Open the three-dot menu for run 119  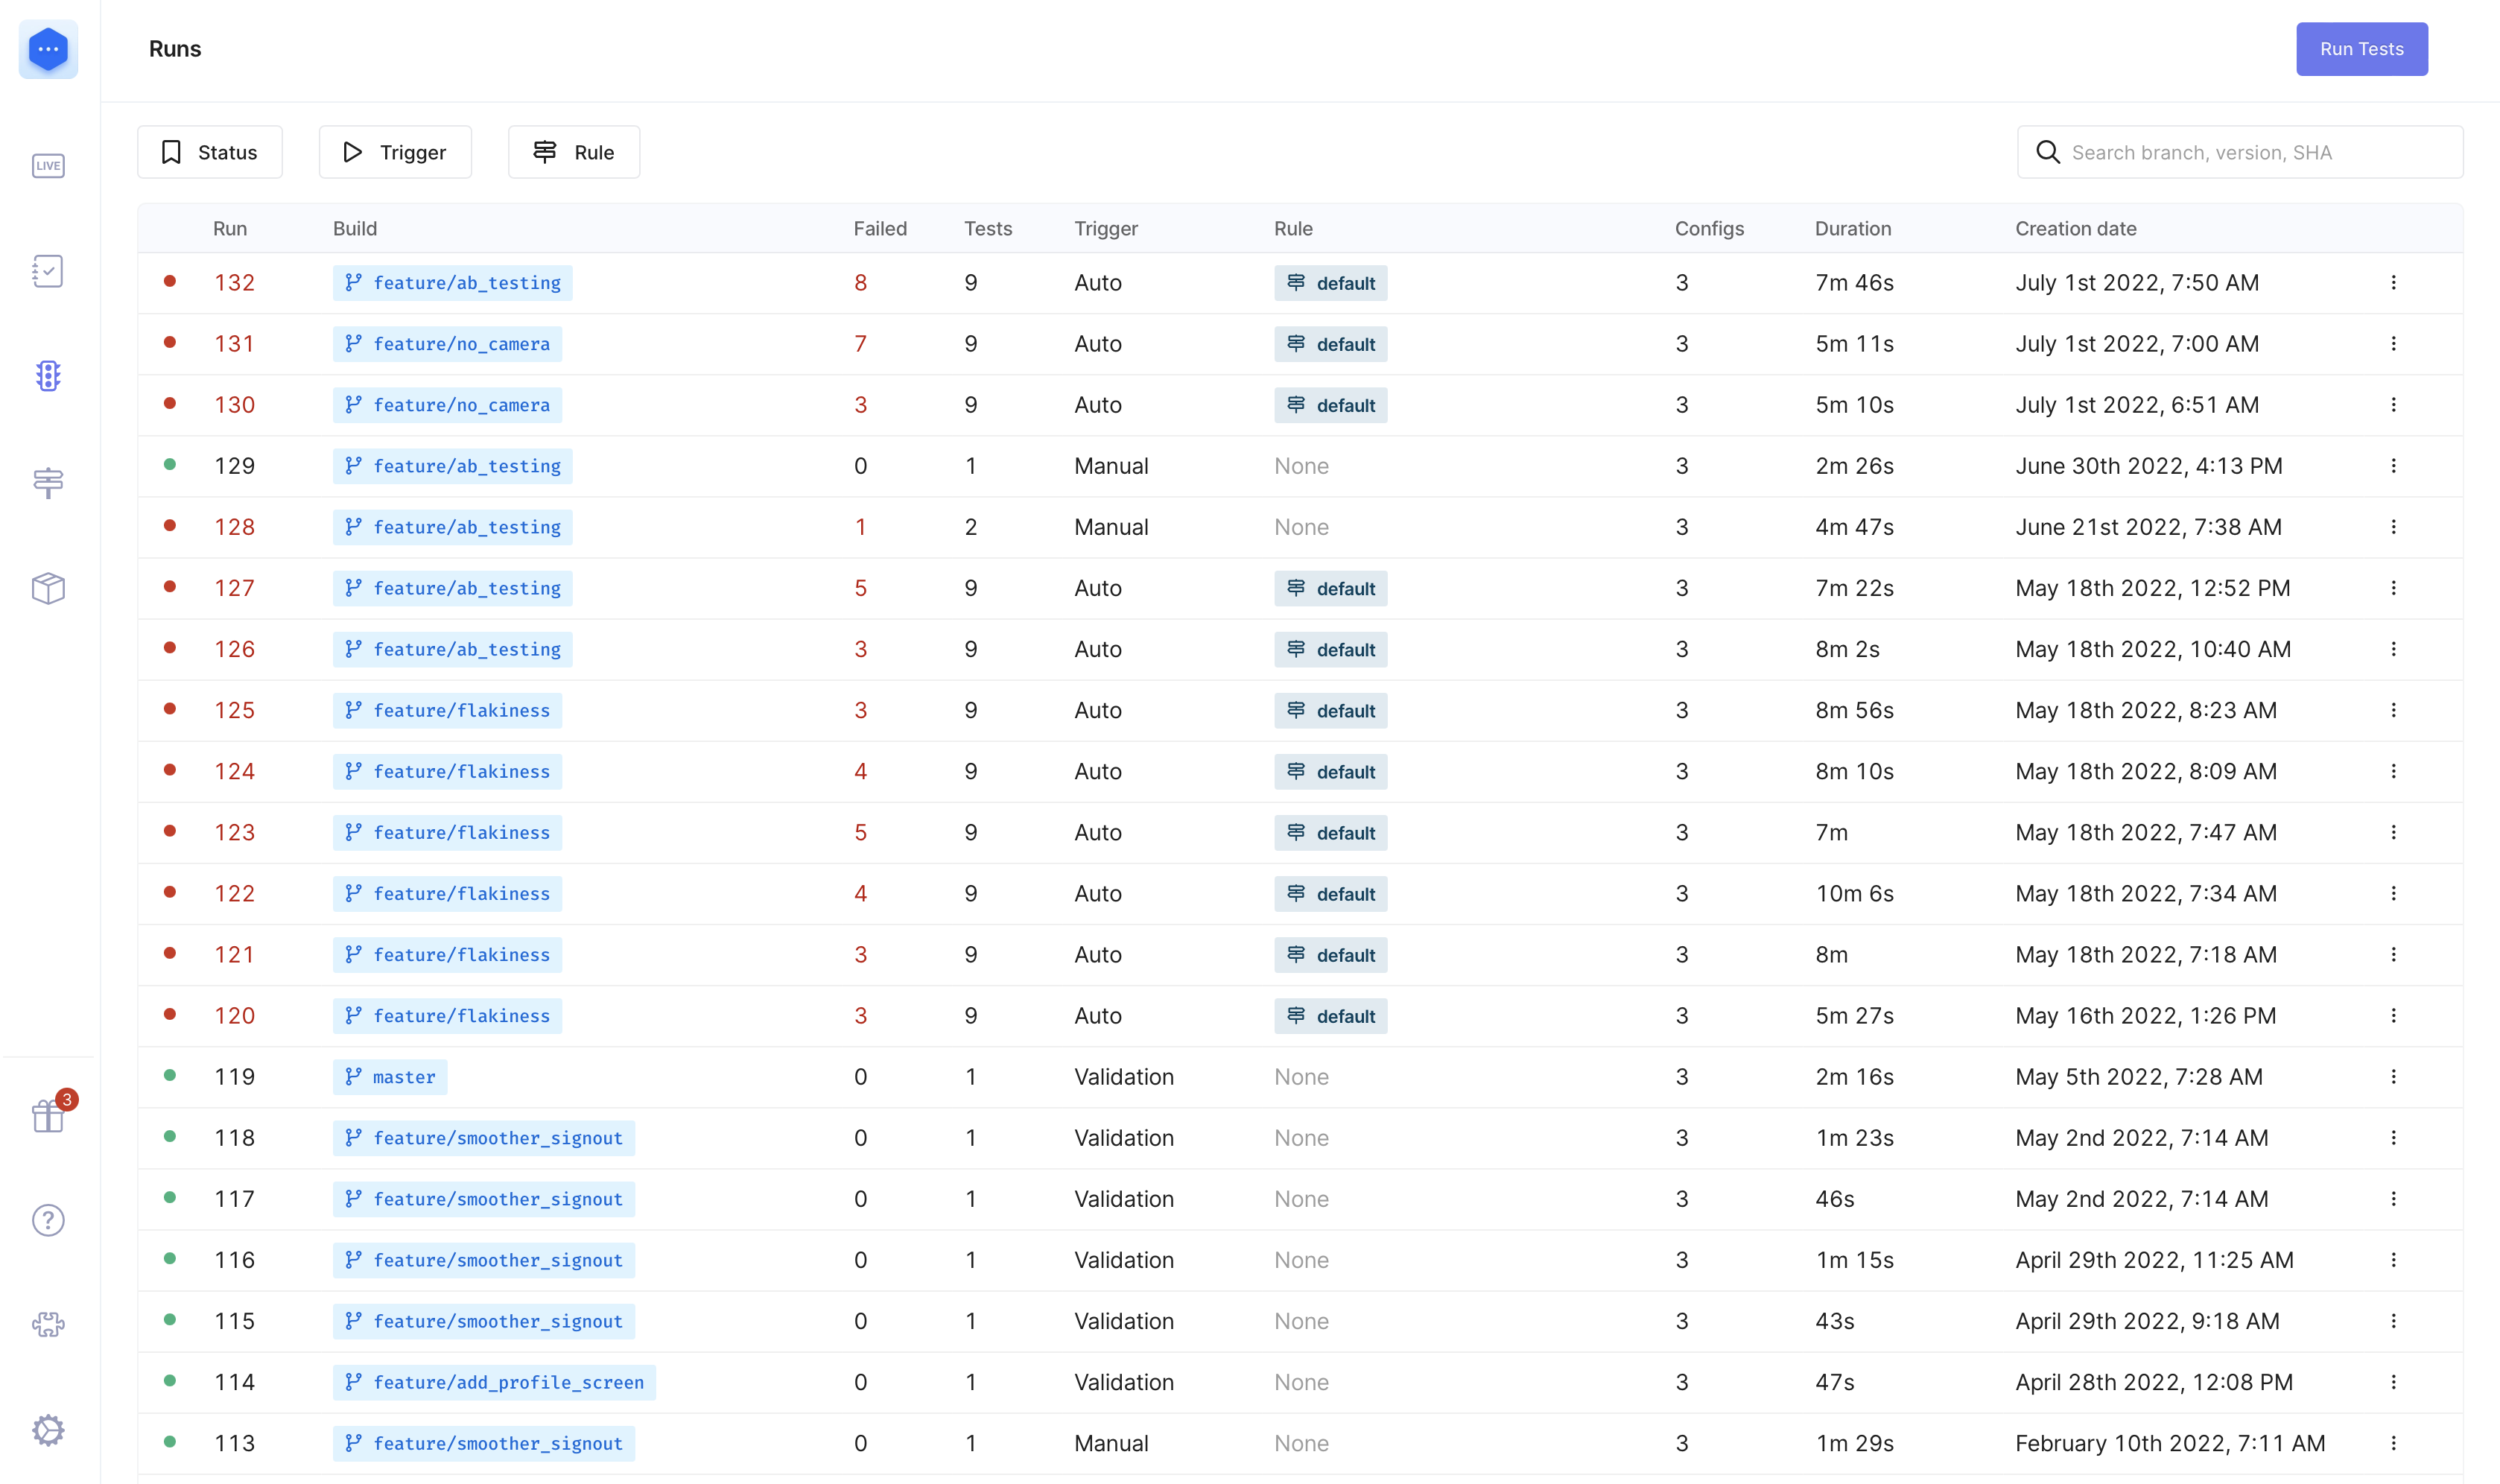2393,1077
